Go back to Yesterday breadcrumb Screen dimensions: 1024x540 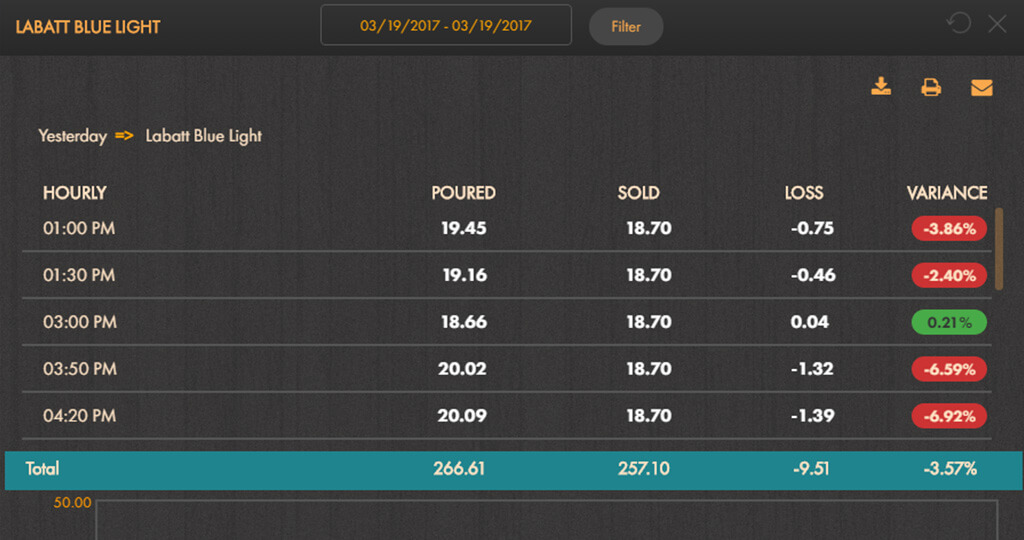pos(72,136)
